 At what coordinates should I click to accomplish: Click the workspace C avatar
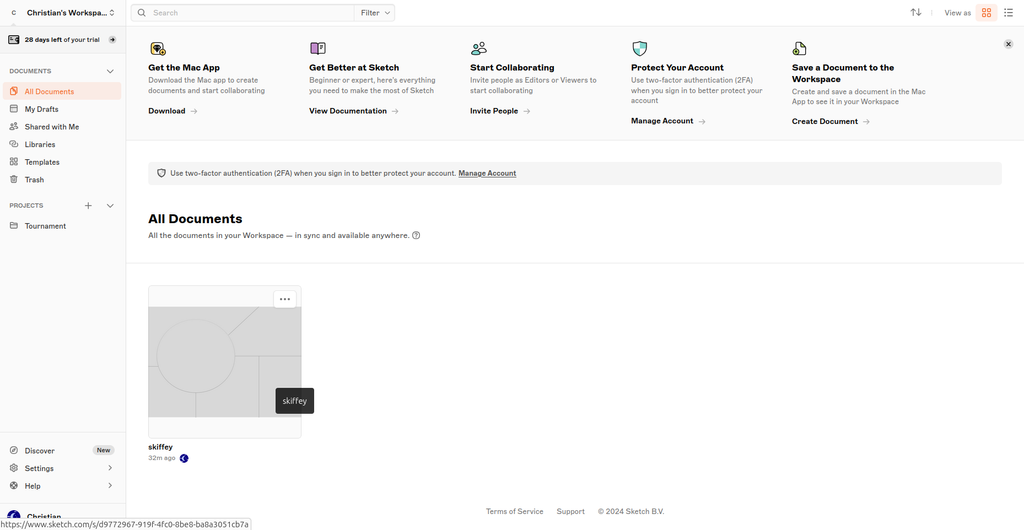tap(14, 12)
